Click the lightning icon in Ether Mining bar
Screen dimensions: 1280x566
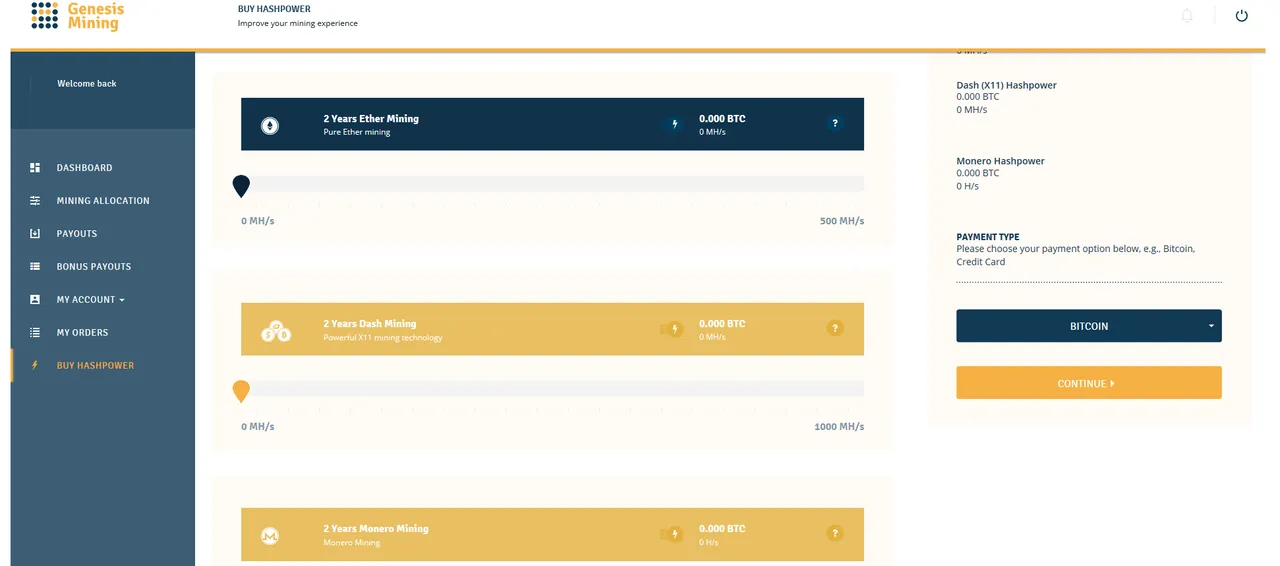(675, 125)
